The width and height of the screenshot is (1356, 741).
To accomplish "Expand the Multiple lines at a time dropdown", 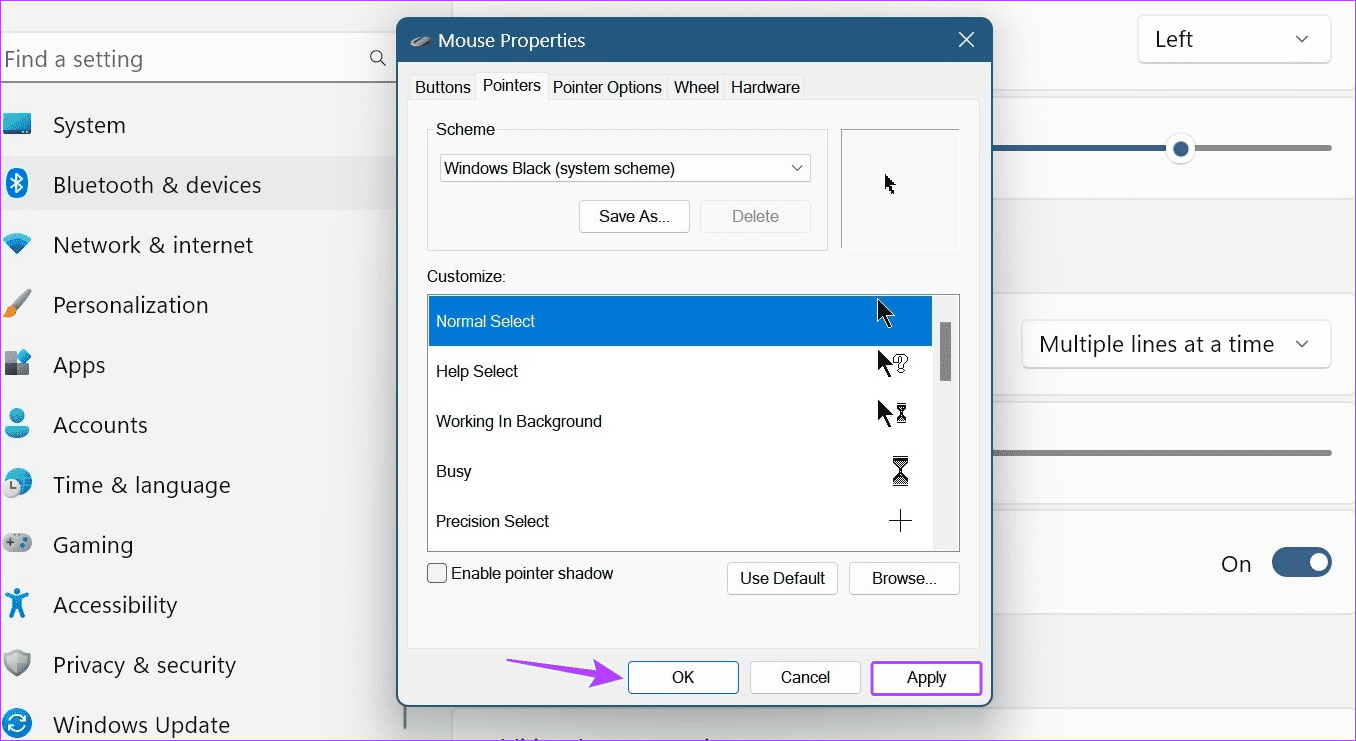I will (1176, 344).
